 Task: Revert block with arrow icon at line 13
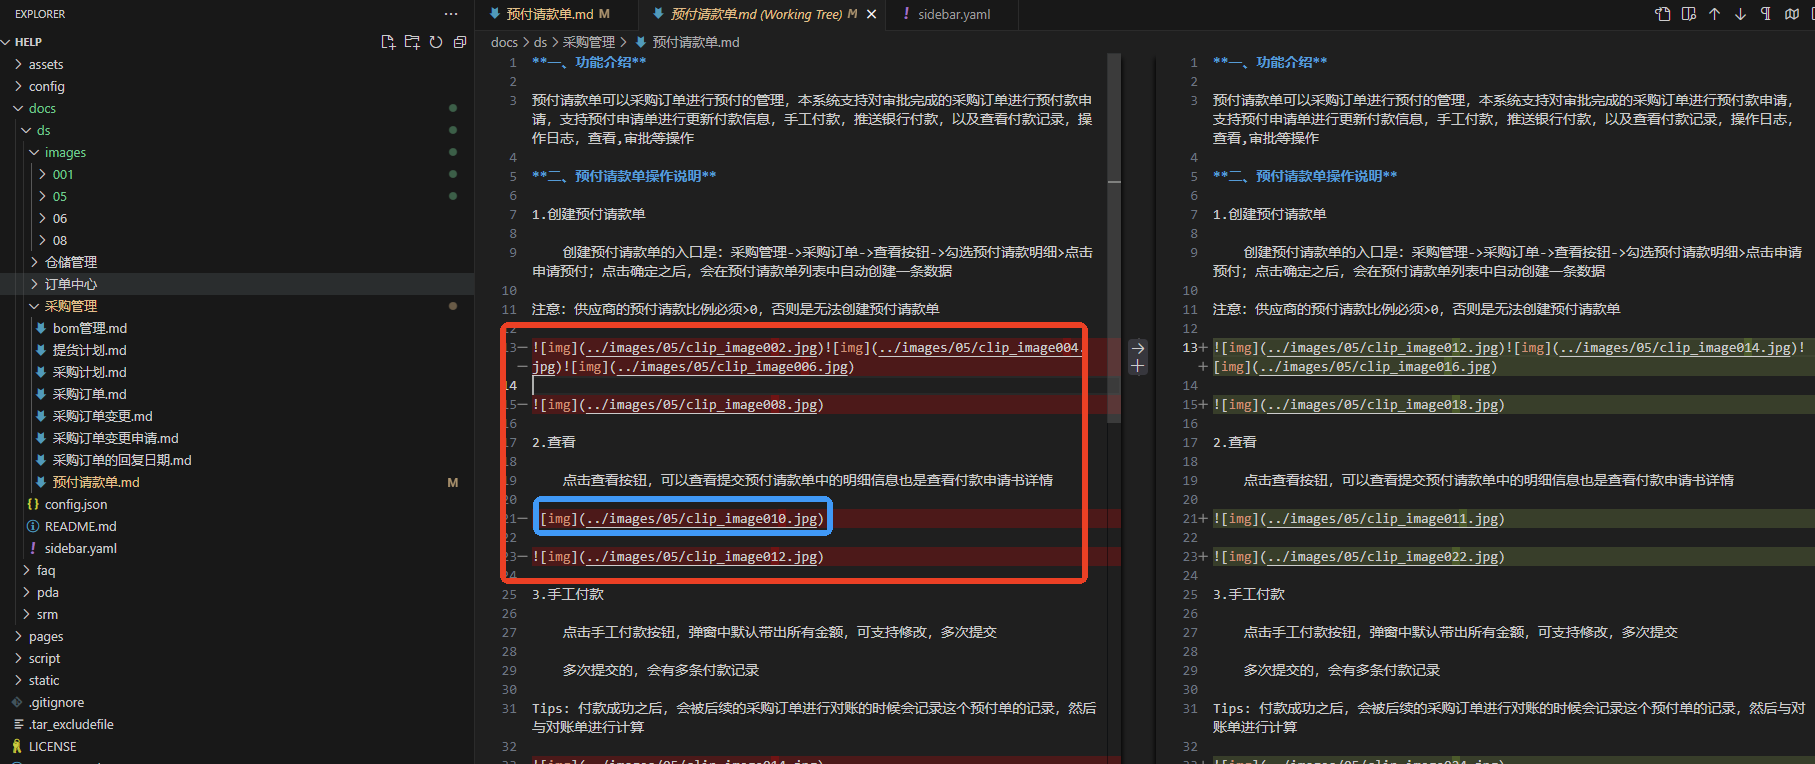click(x=1137, y=348)
